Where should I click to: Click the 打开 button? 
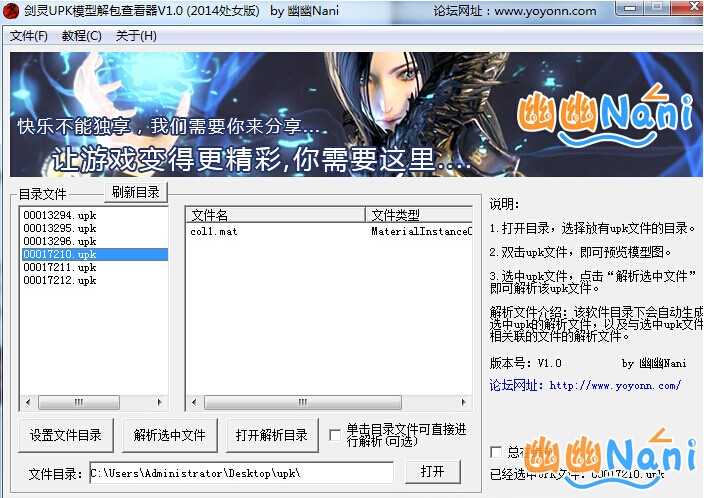pos(432,471)
